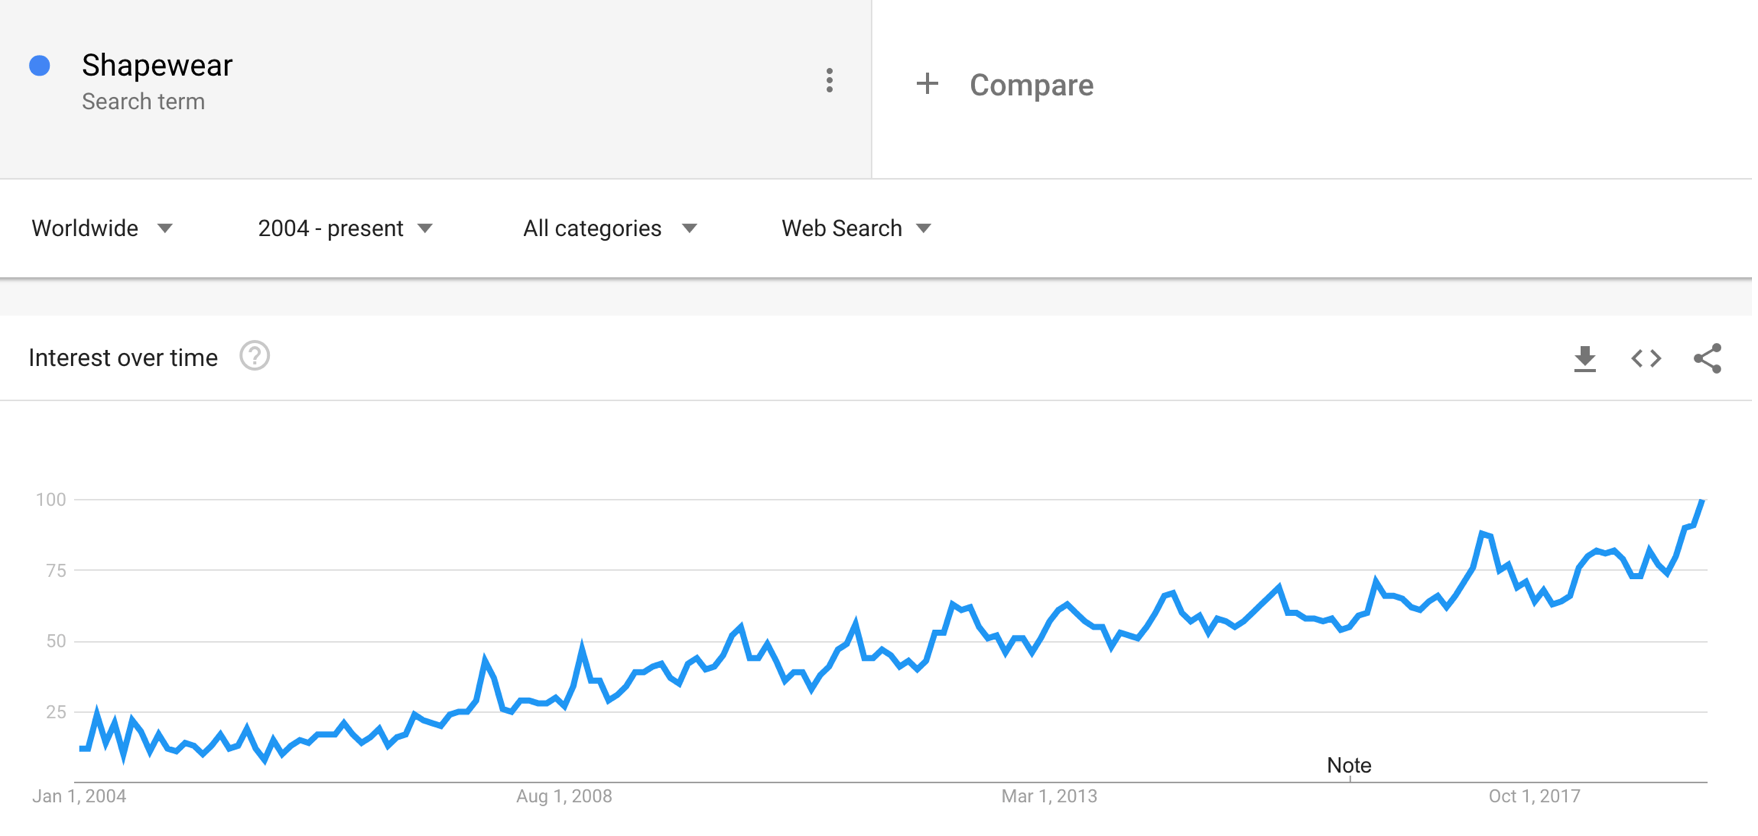The image size is (1758, 836).
Task: Click the Worldwide dropdown arrow
Action: coord(165,229)
